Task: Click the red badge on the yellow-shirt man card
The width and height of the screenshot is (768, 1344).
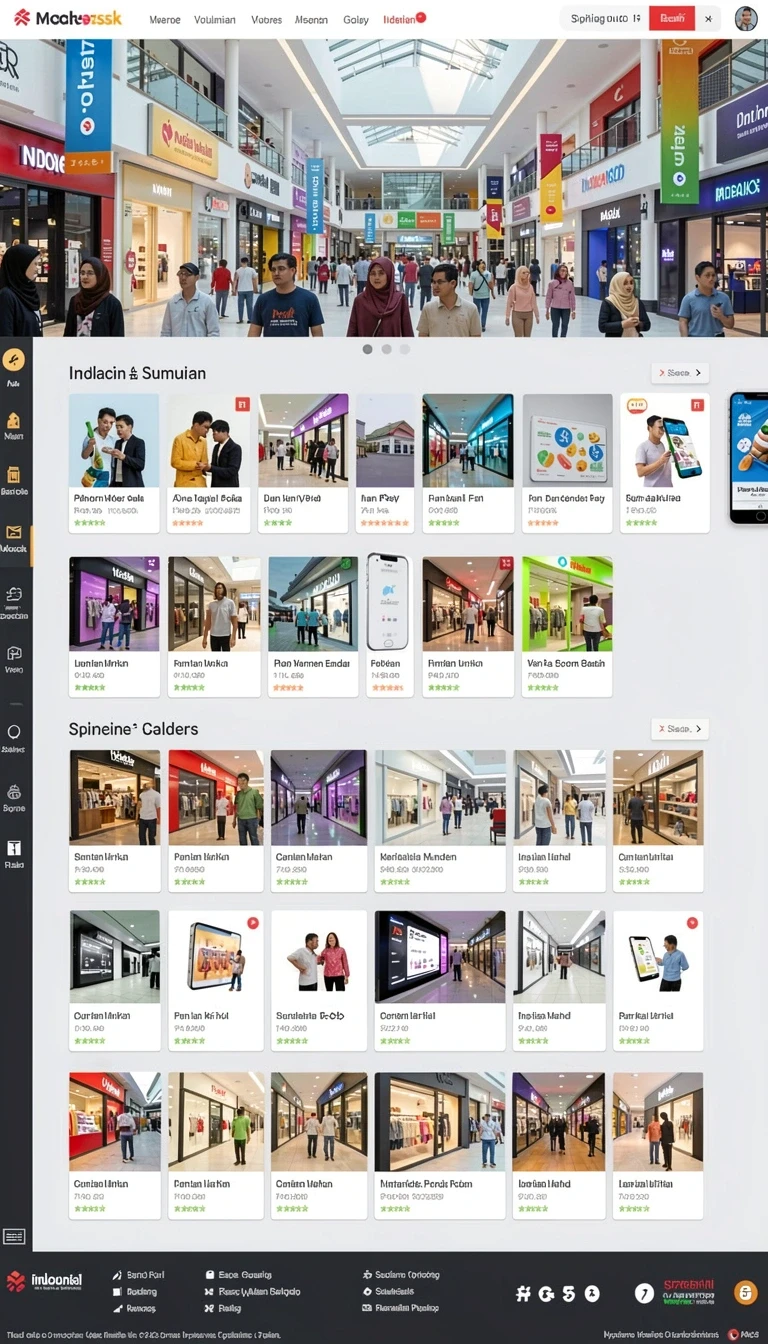Action: [x=241, y=404]
